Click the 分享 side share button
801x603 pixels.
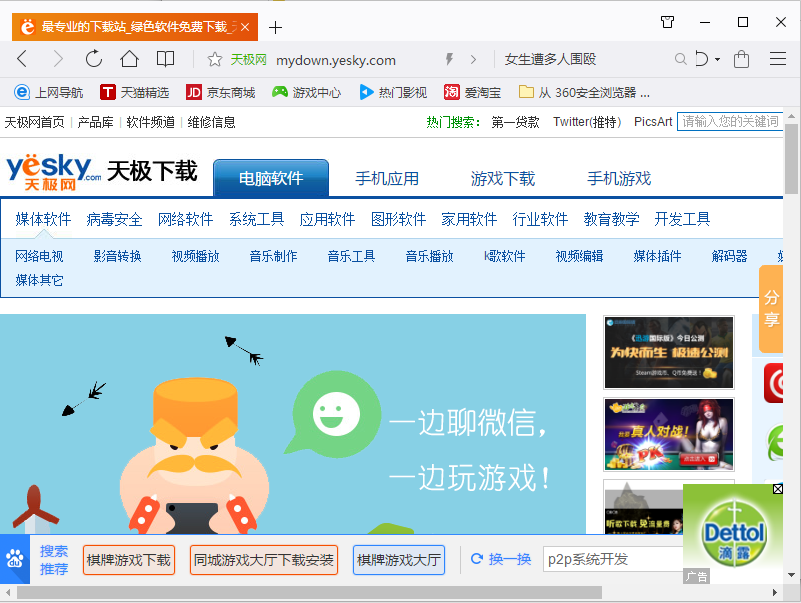(771, 309)
